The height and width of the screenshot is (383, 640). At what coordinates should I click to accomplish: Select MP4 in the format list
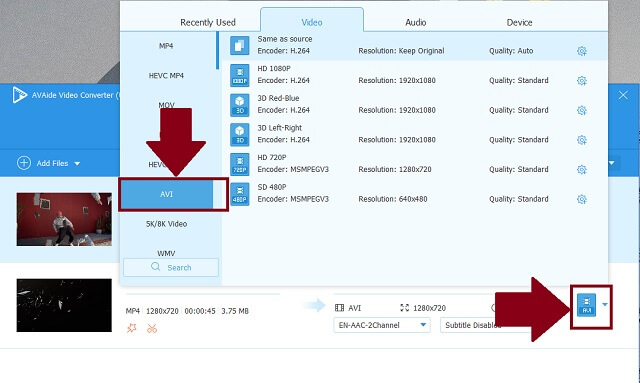tap(166, 46)
